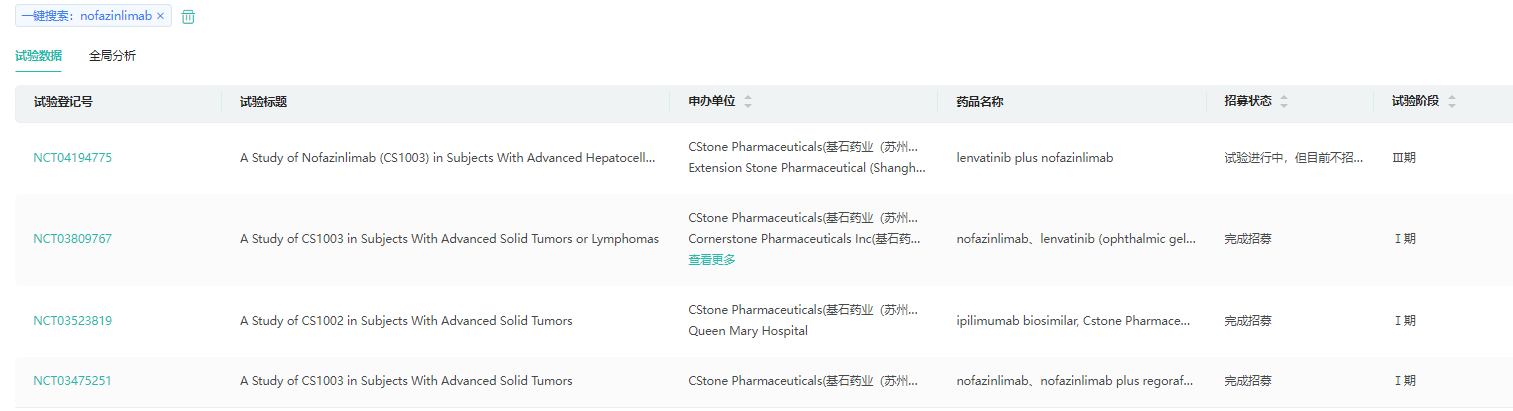Open trial NCT03523819
This screenshot has width=1513, height=411.
coord(72,321)
